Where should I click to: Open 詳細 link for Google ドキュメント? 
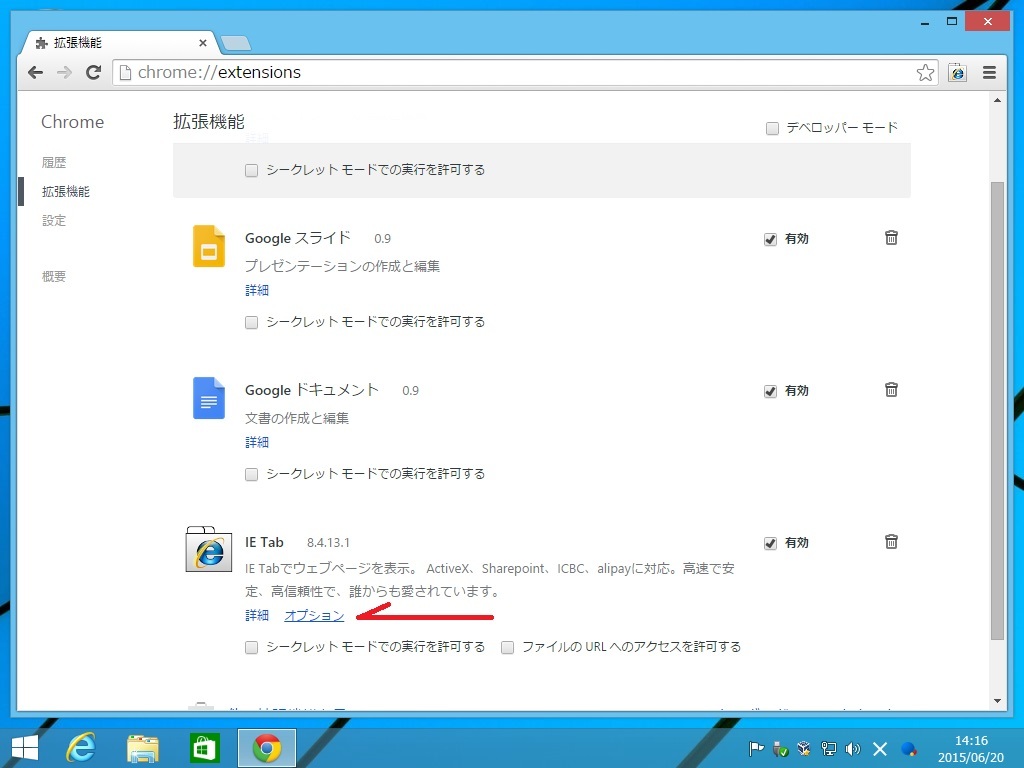257,442
